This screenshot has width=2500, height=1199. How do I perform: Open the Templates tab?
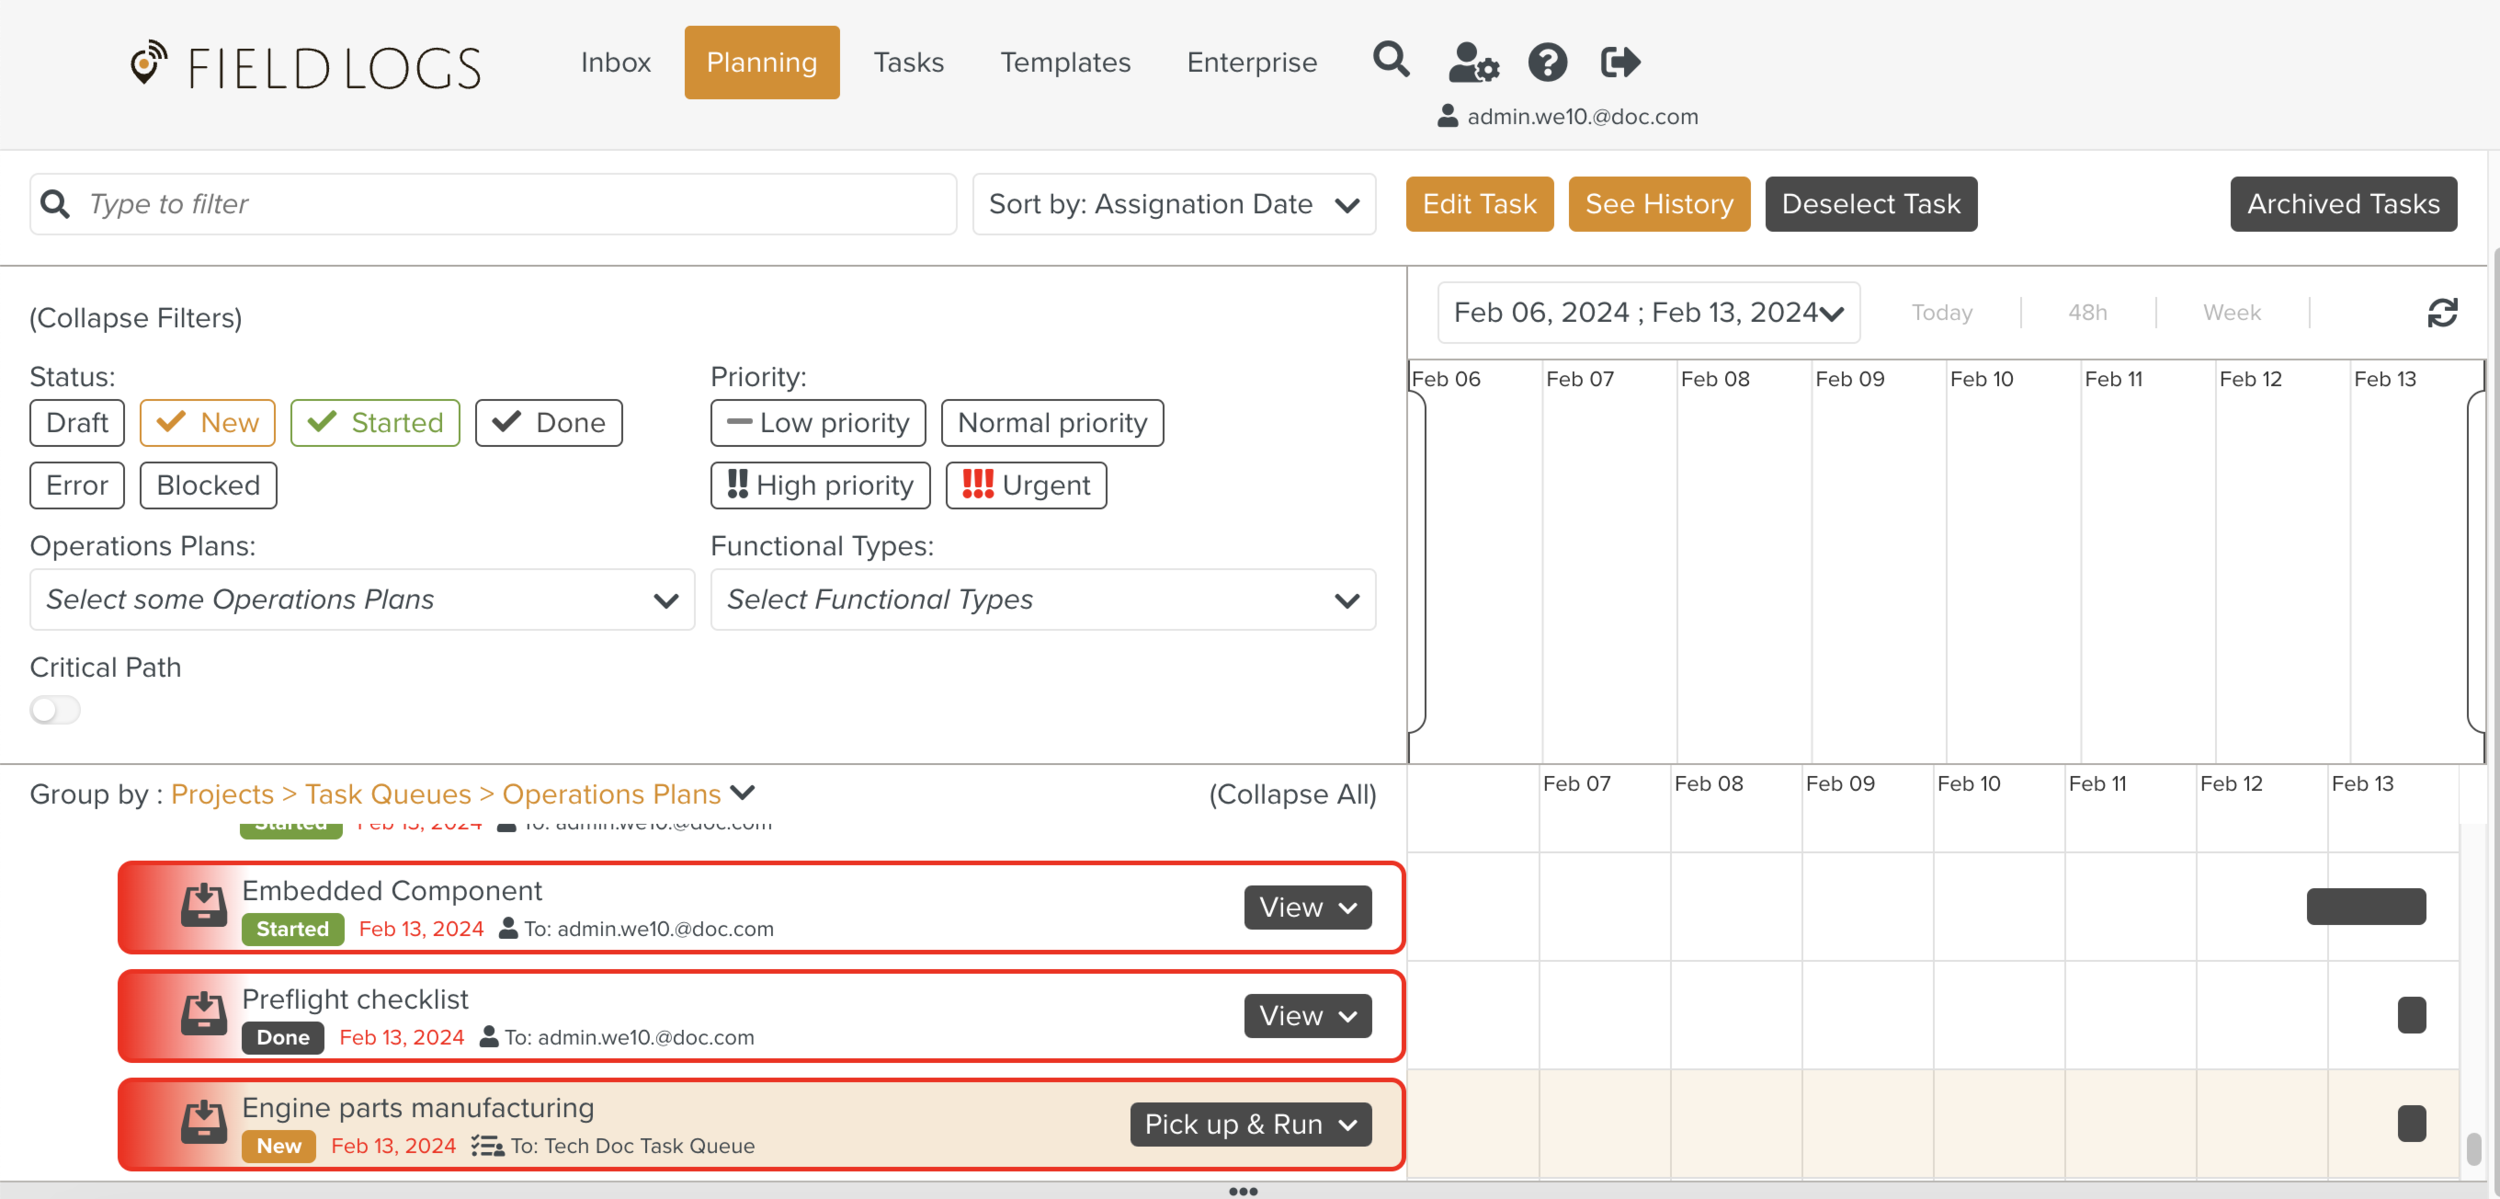(1065, 62)
